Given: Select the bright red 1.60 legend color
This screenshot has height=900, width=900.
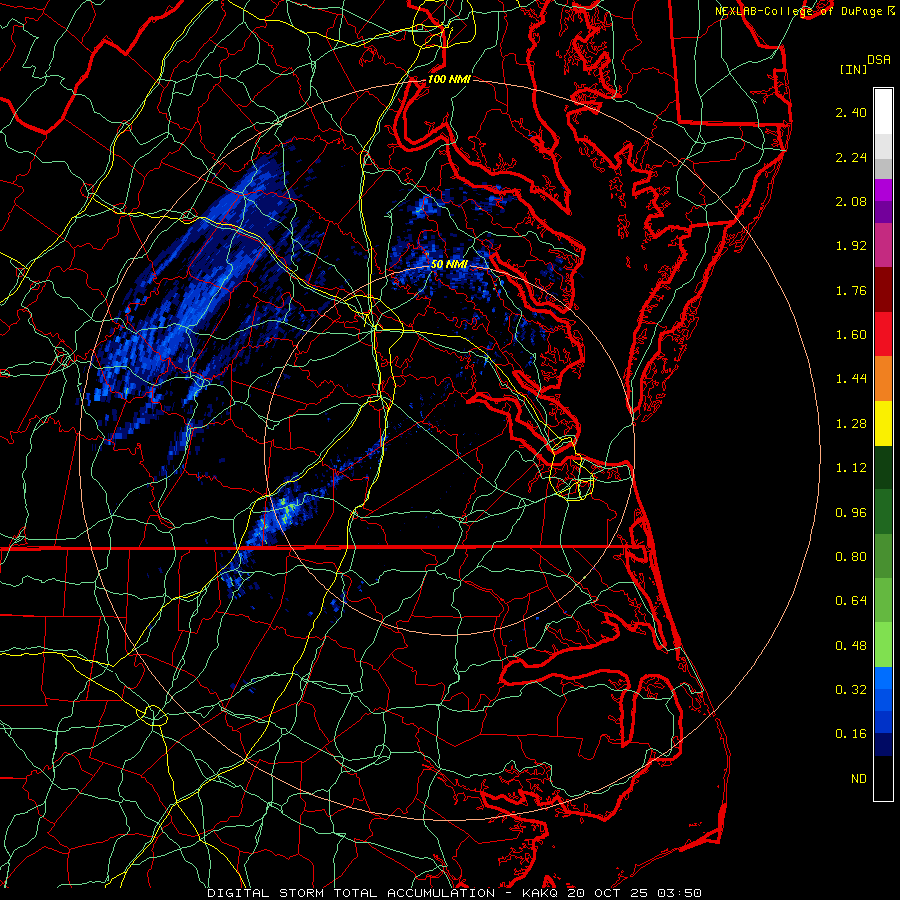Looking at the screenshot, I should pyautogui.click(x=883, y=334).
